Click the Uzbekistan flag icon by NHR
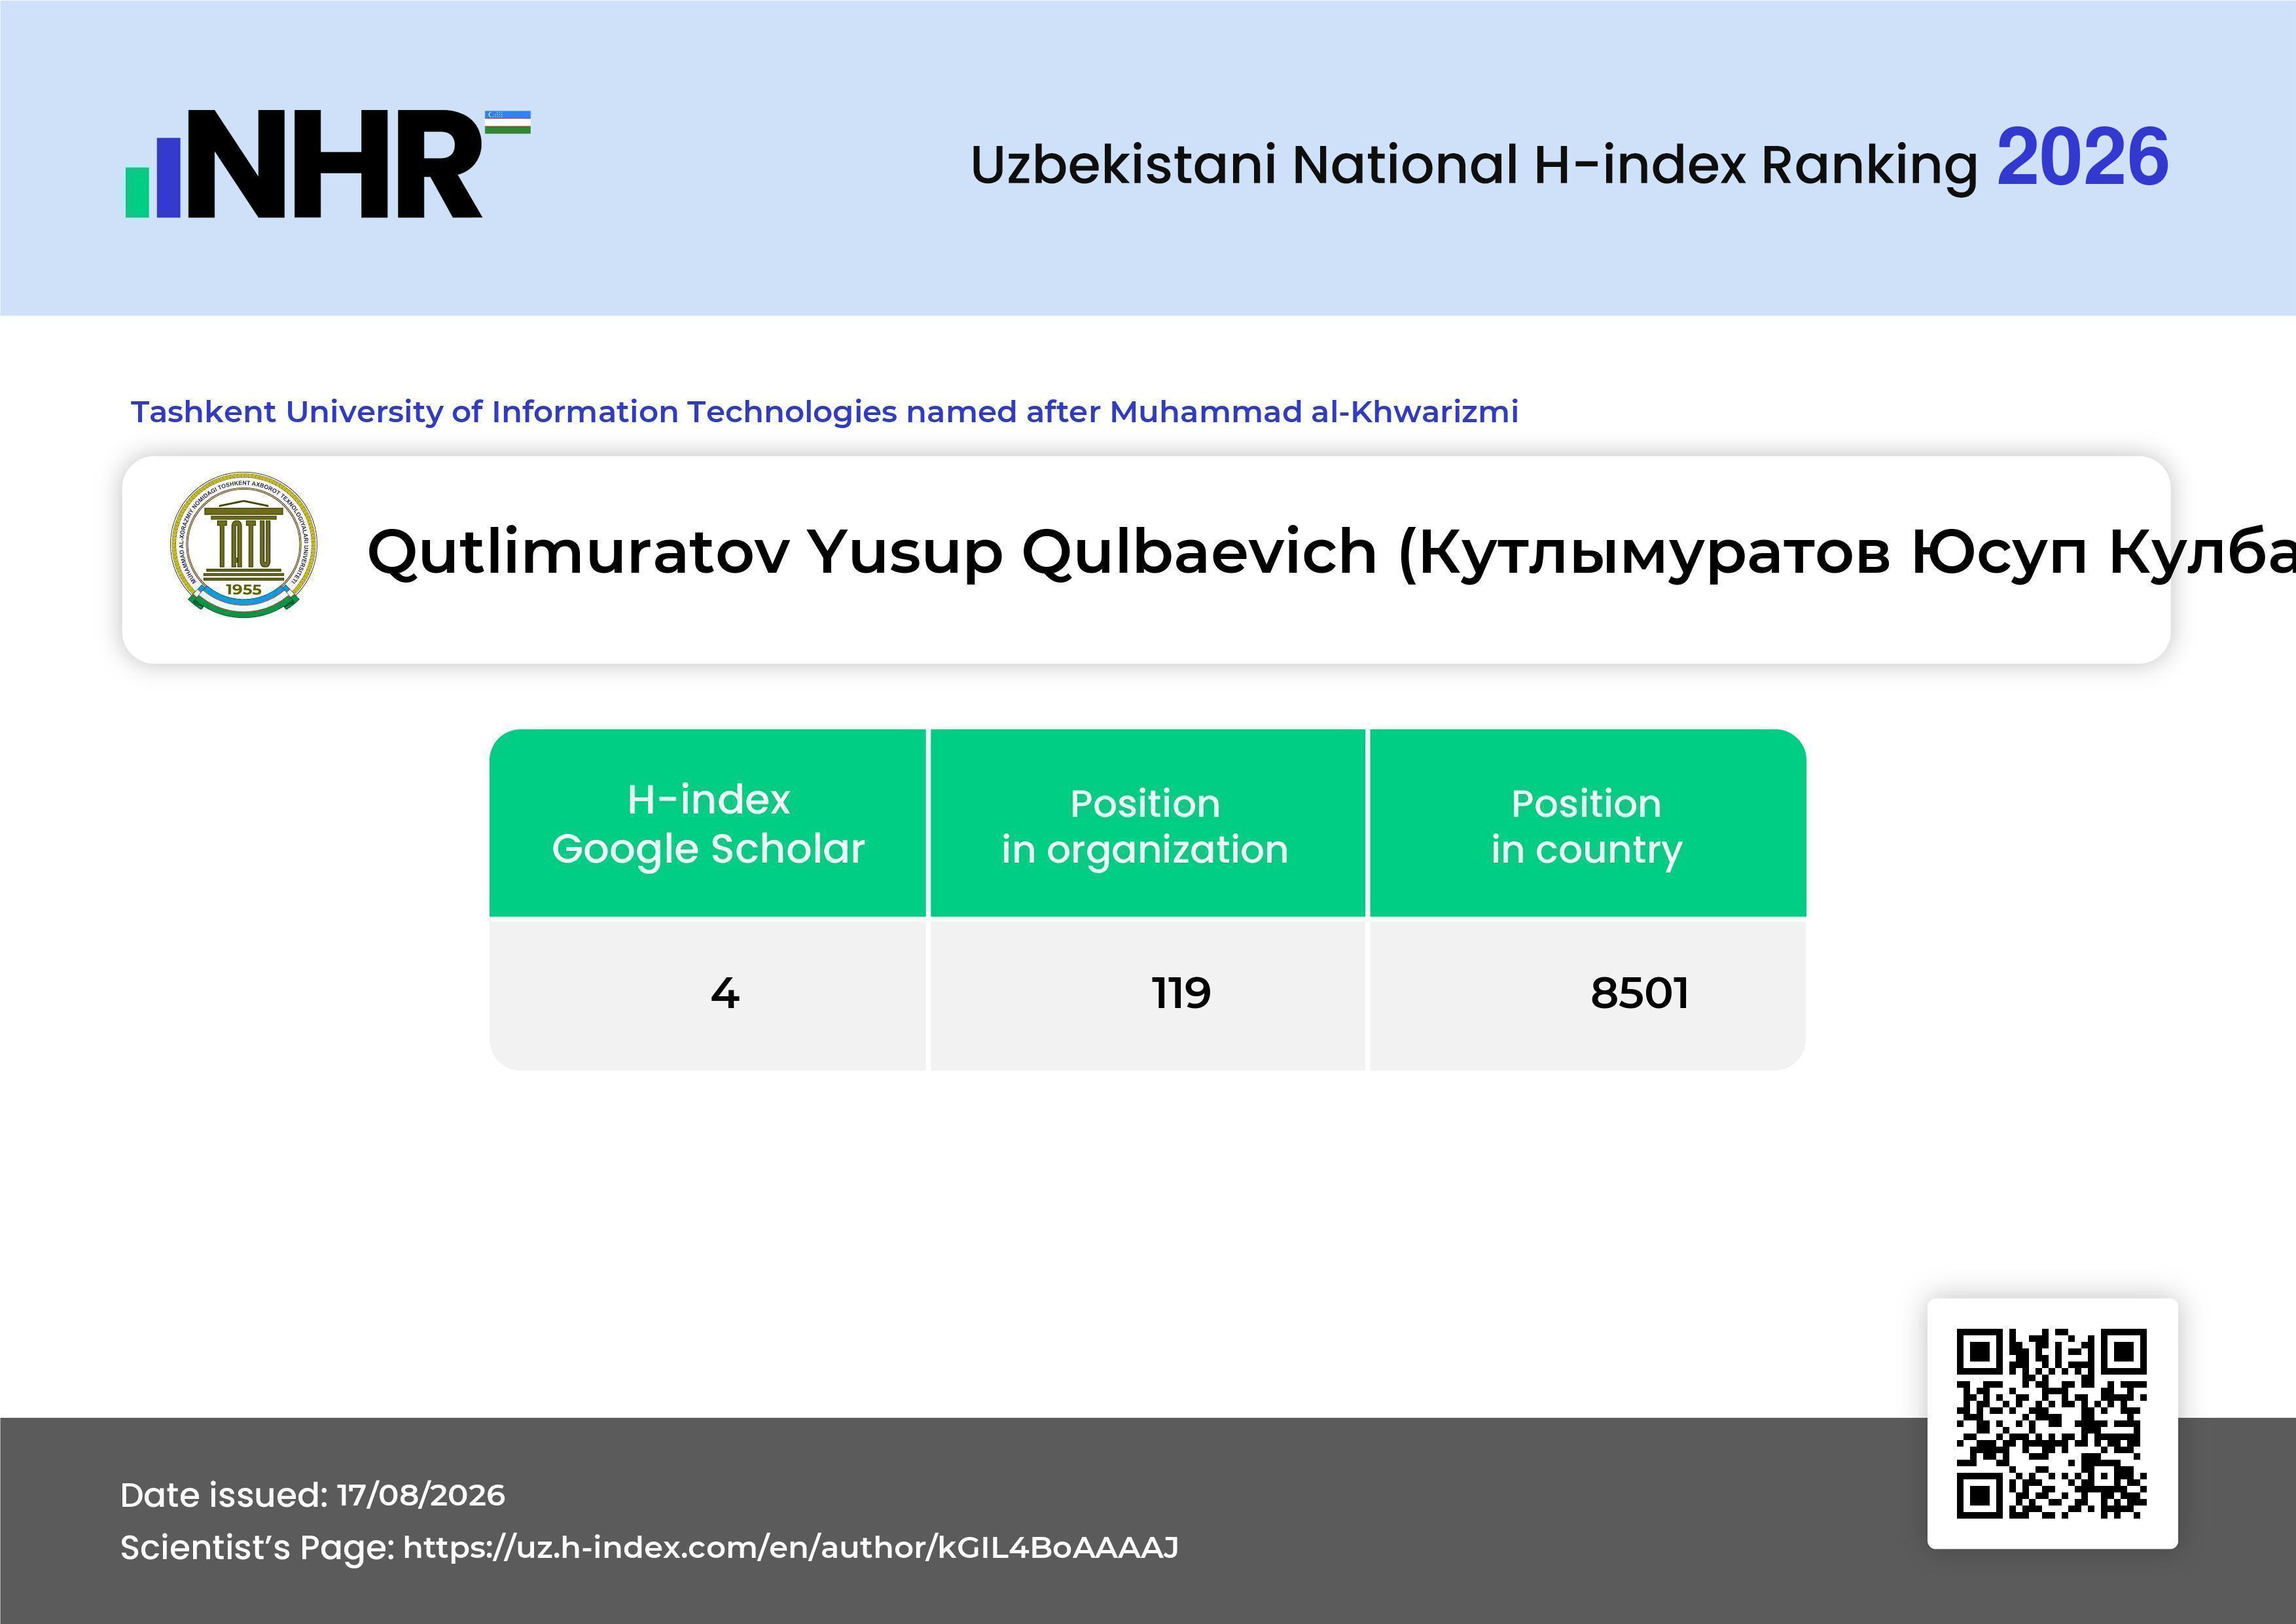 [x=508, y=122]
